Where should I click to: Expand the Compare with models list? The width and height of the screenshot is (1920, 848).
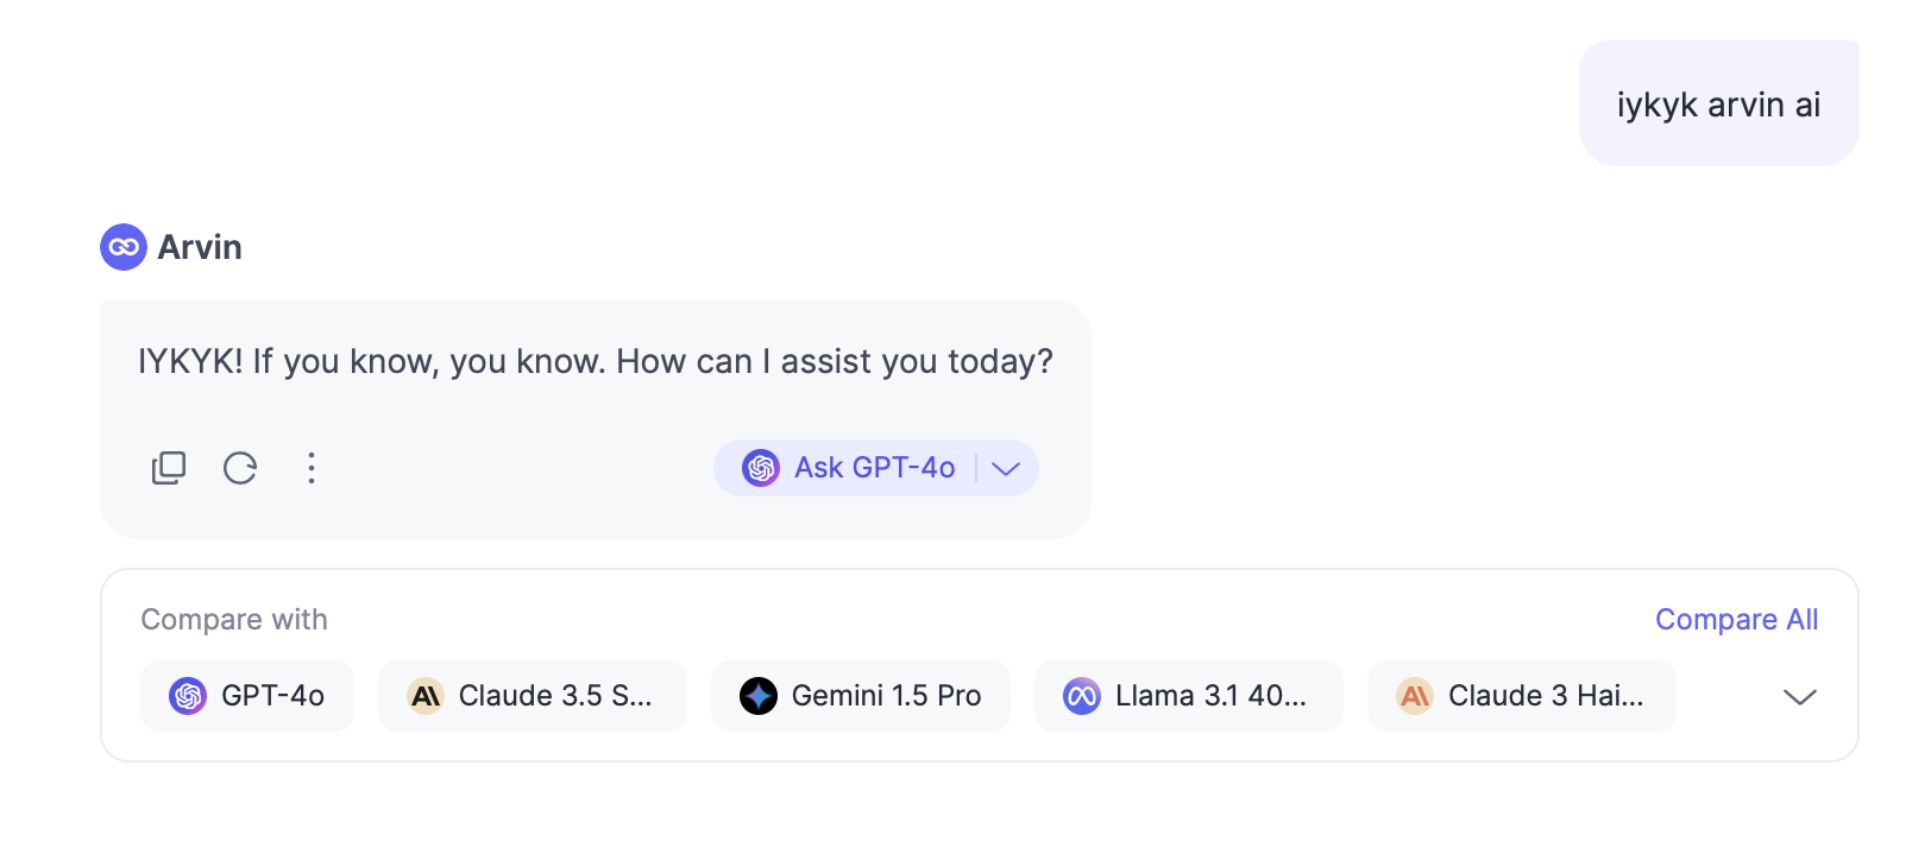(1799, 697)
